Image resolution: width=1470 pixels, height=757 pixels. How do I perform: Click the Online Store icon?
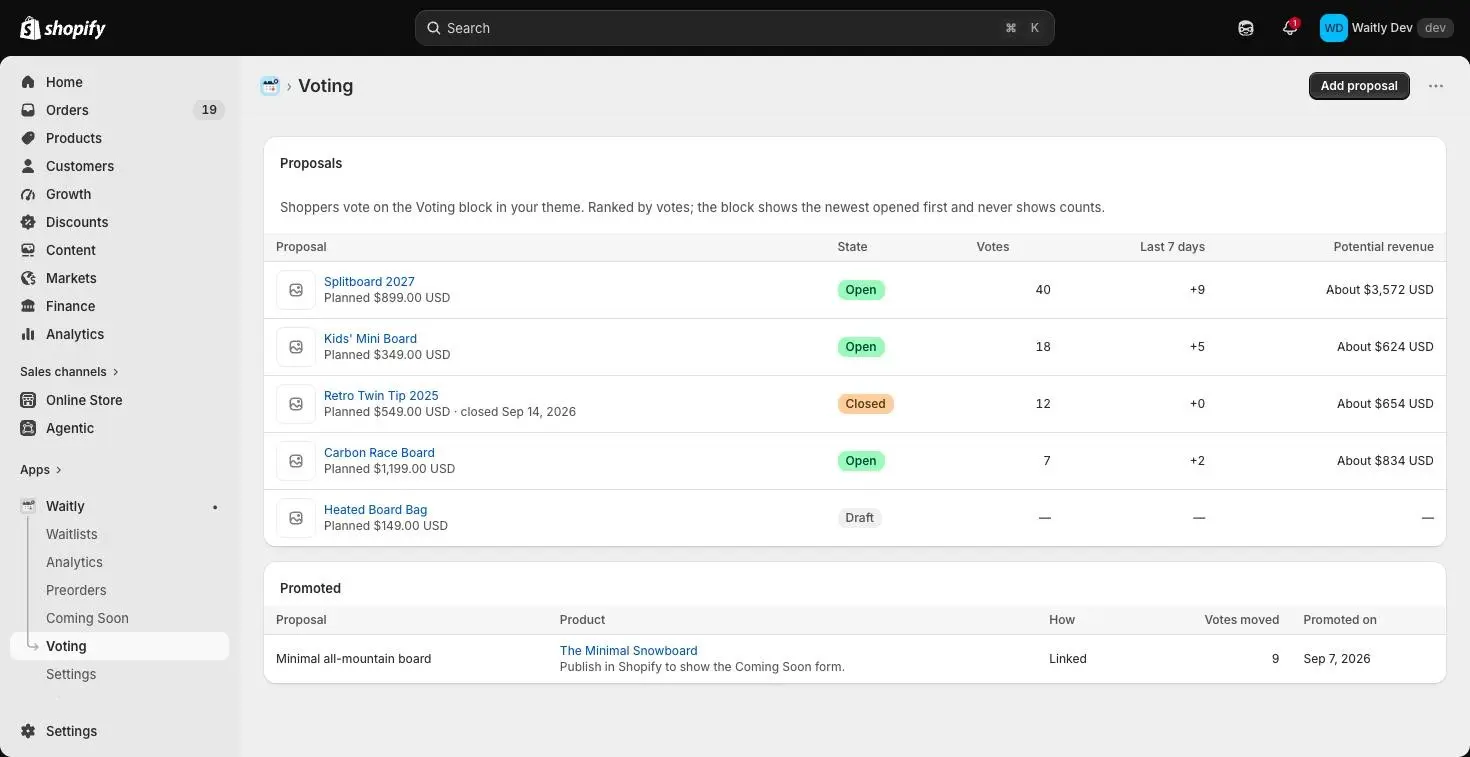[x=28, y=400]
